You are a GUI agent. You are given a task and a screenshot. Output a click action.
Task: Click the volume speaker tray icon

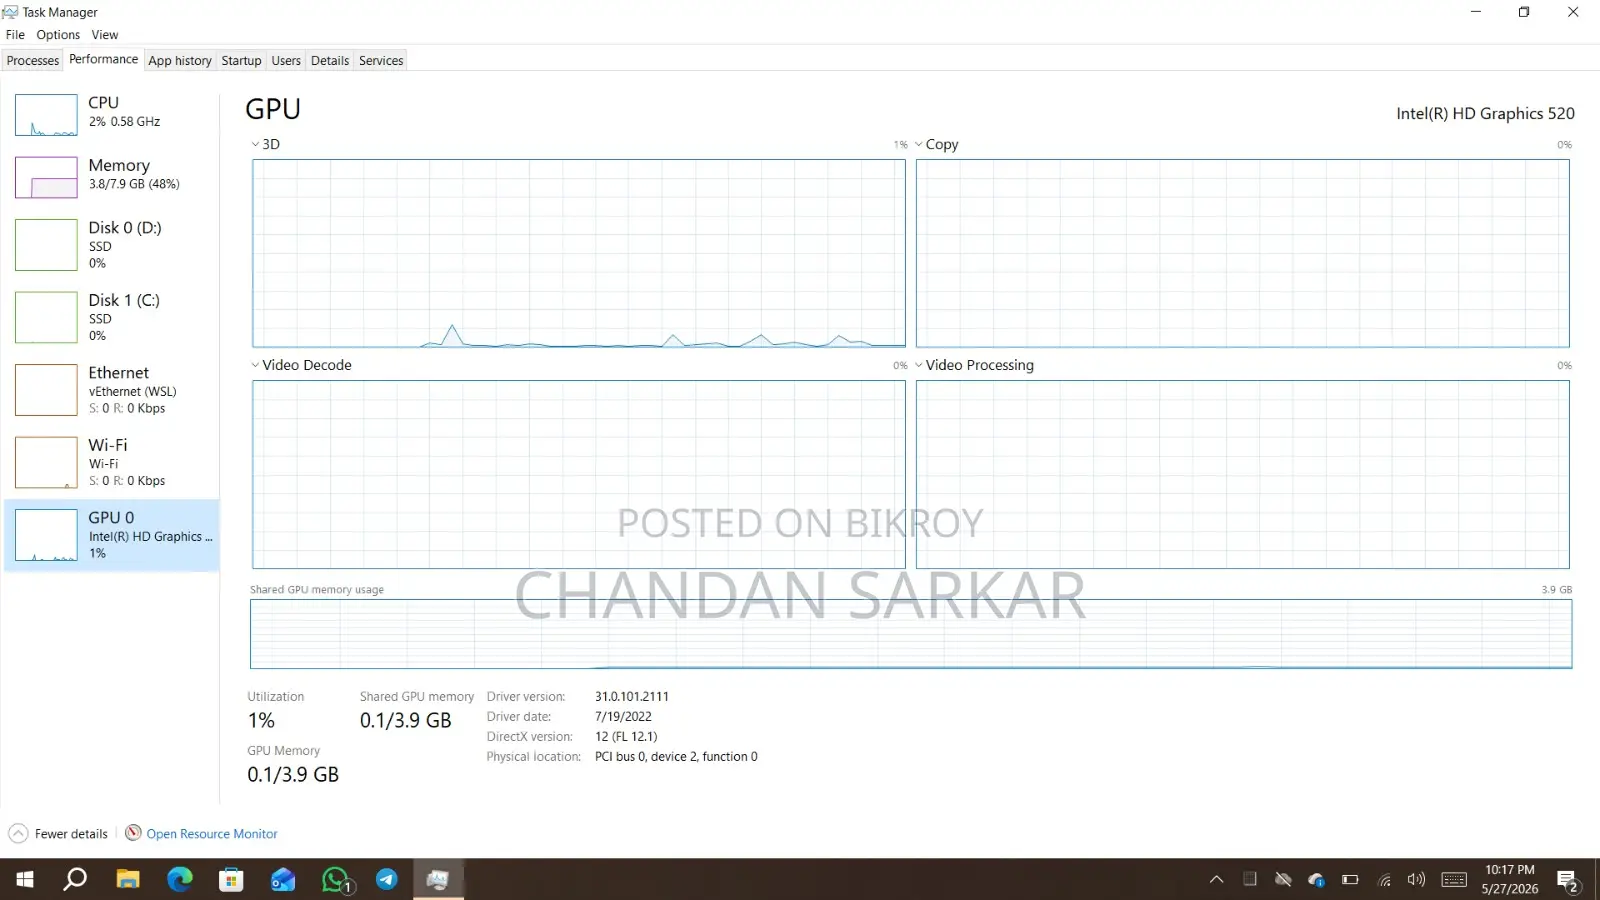pyautogui.click(x=1416, y=880)
